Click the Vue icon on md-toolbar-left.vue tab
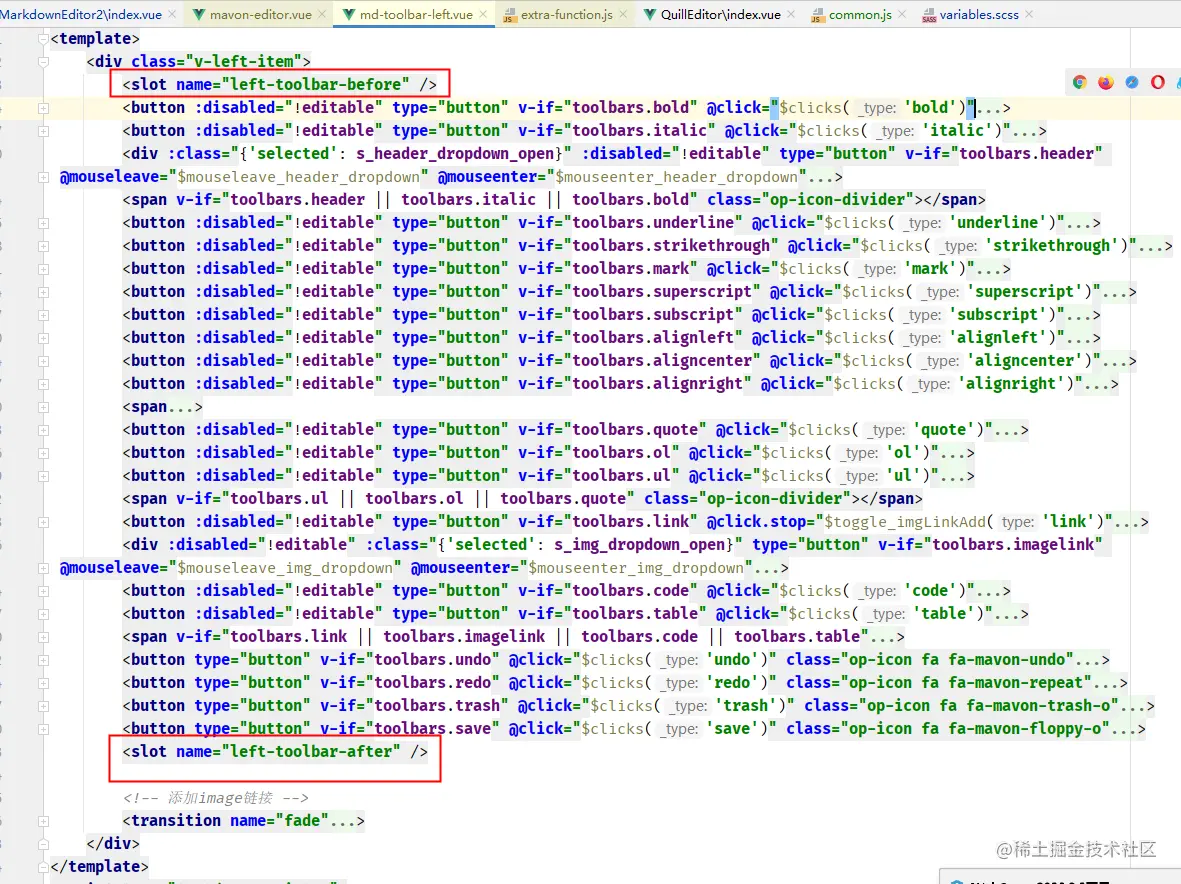Viewport: 1181px width, 884px height. click(x=349, y=14)
